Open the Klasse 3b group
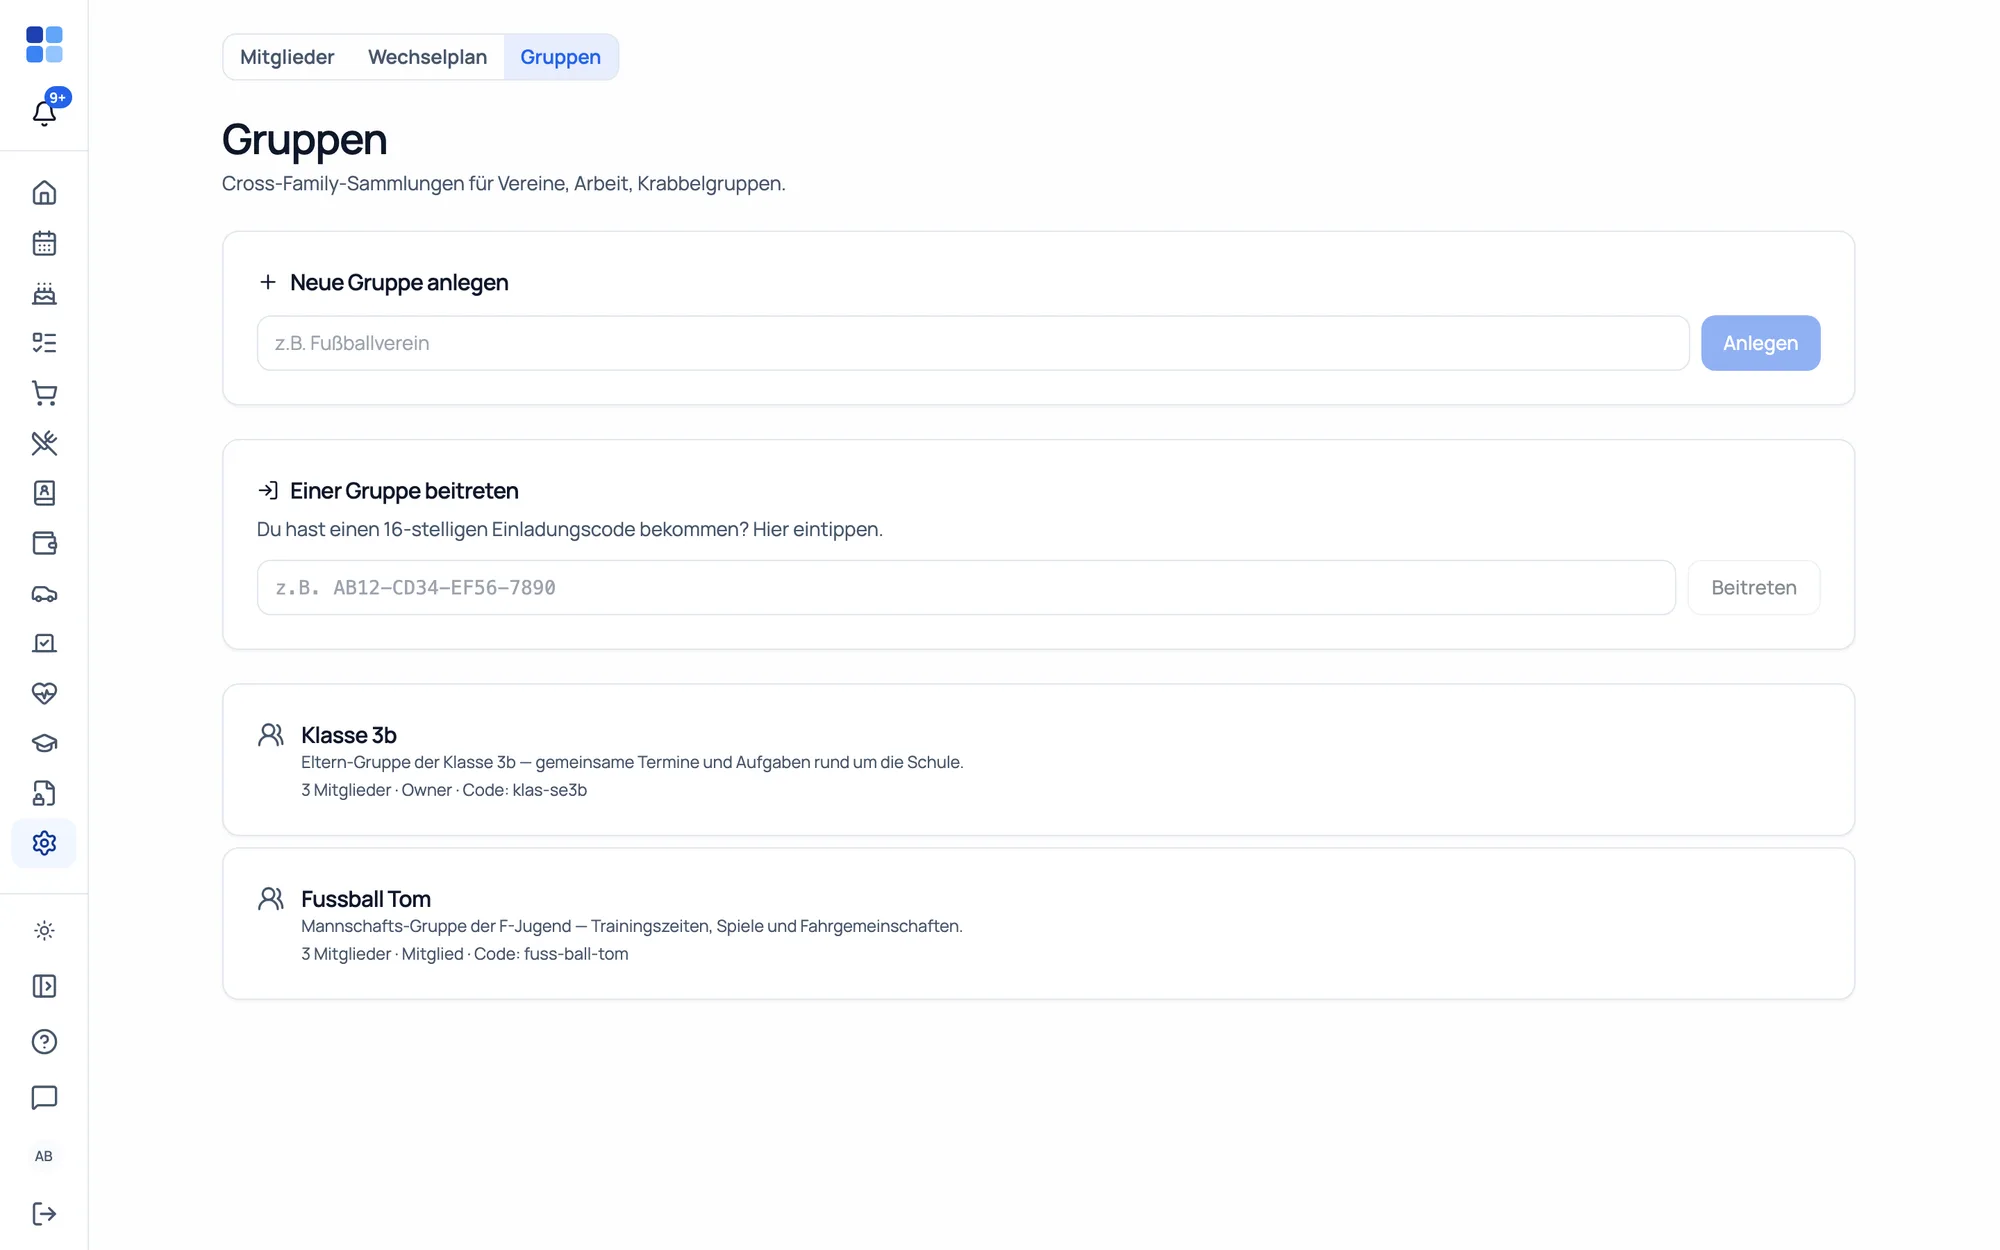This screenshot has height=1250, width=2000. coord(1038,760)
